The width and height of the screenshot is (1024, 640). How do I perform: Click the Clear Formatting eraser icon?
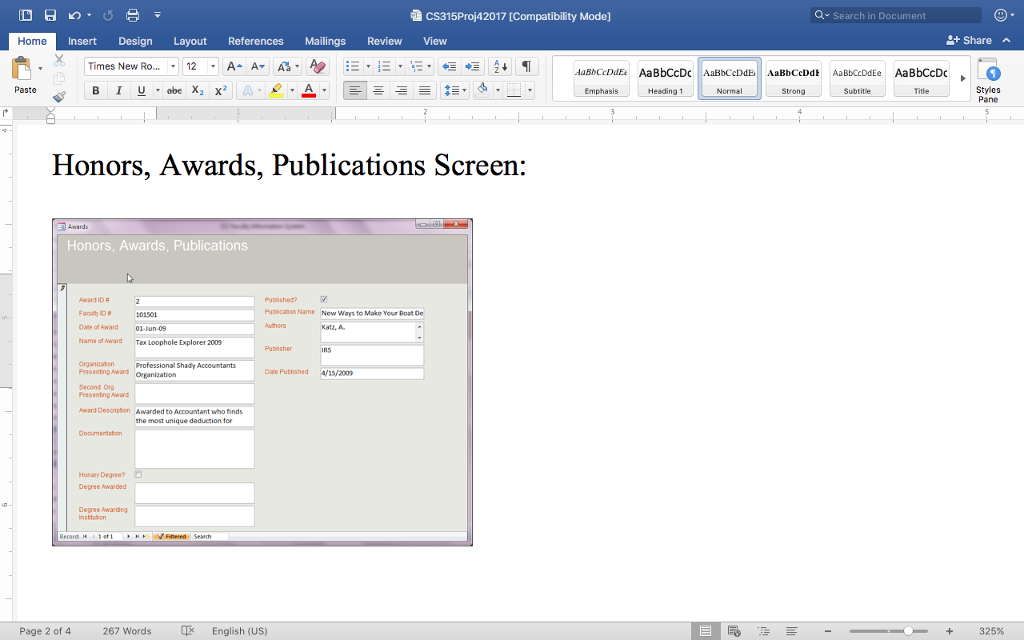[x=317, y=66]
